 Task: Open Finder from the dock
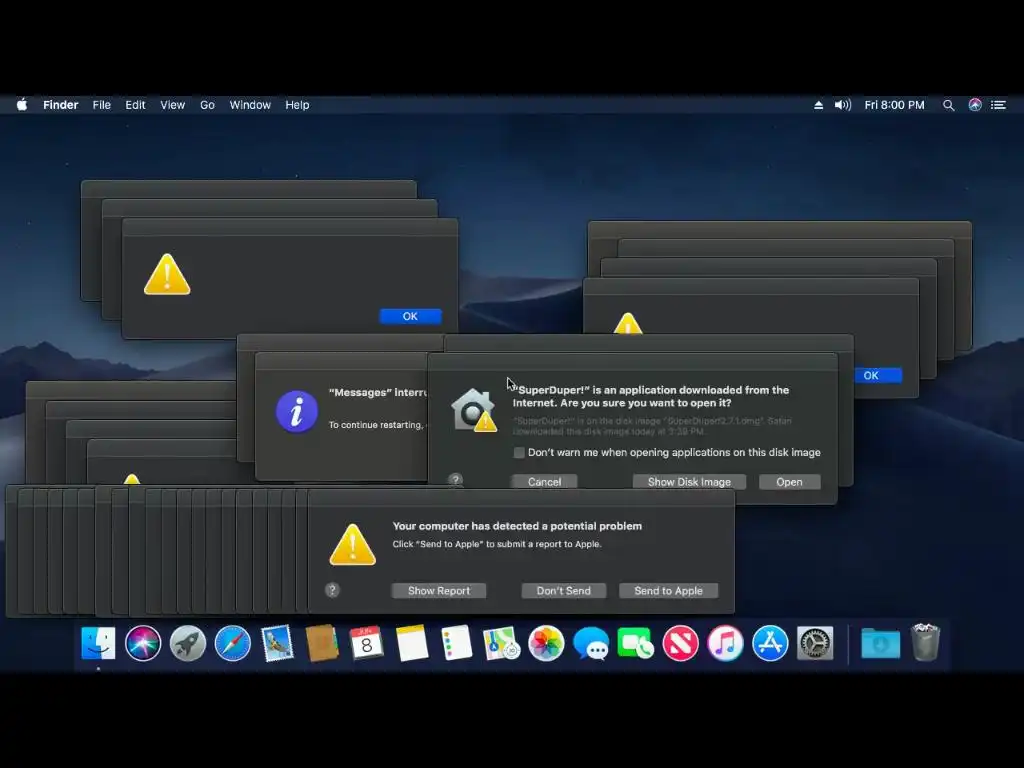click(x=99, y=643)
